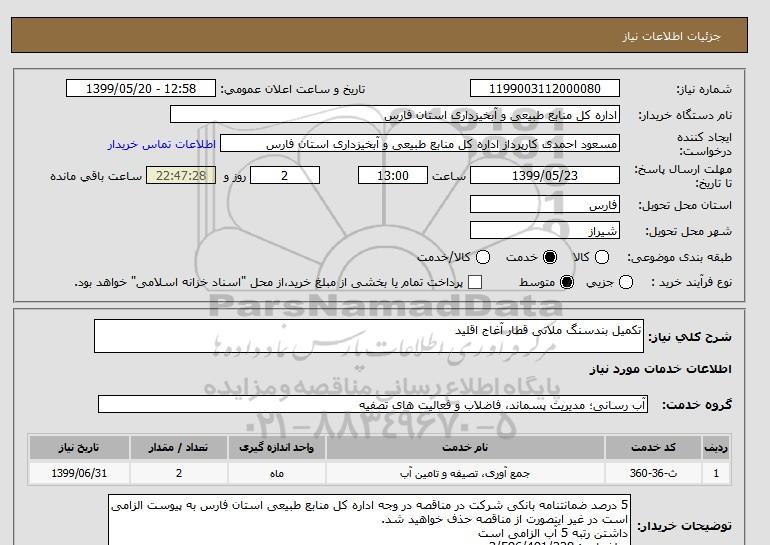
Task: Click the buyer organization name field
Action: [395, 114]
